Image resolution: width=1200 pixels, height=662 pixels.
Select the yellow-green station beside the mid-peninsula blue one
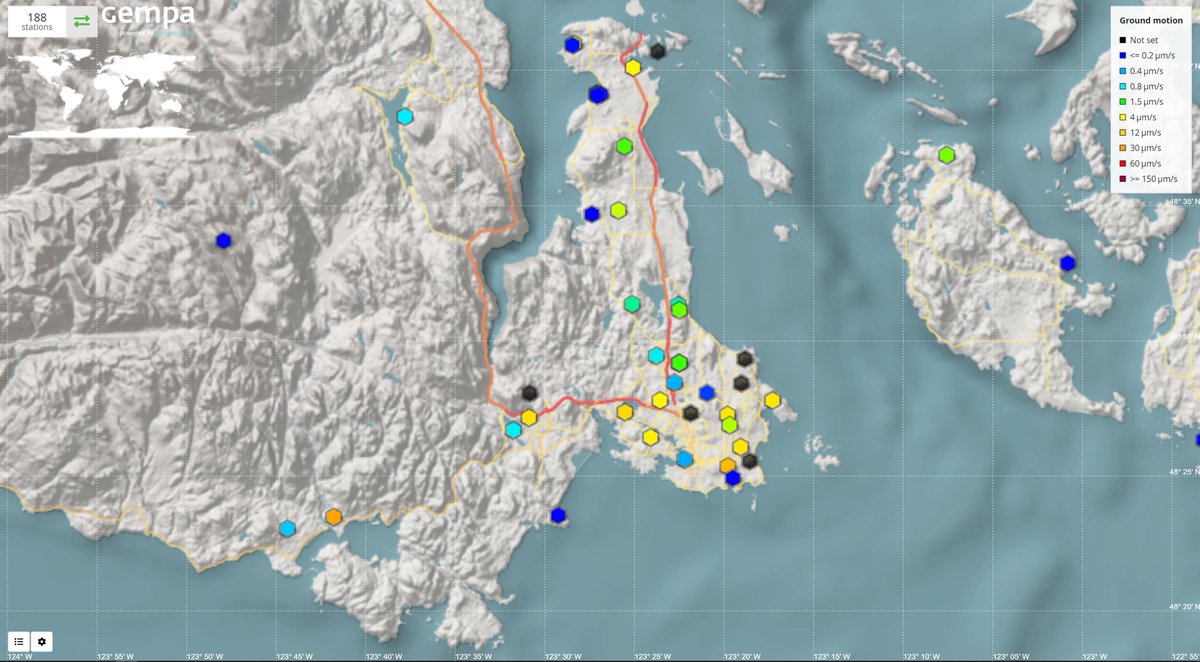tap(618, 210)
